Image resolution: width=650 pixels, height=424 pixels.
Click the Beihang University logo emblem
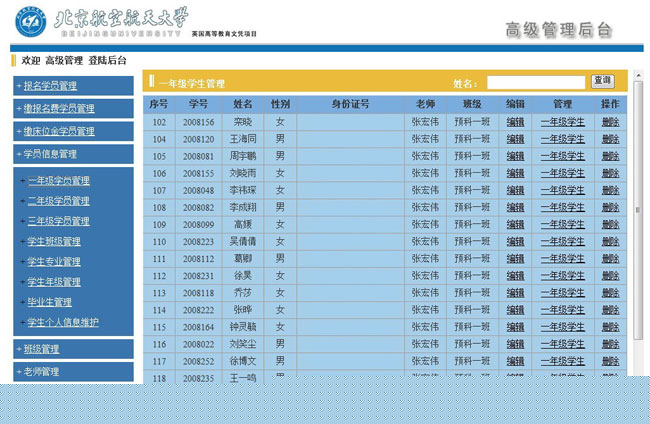28,20
